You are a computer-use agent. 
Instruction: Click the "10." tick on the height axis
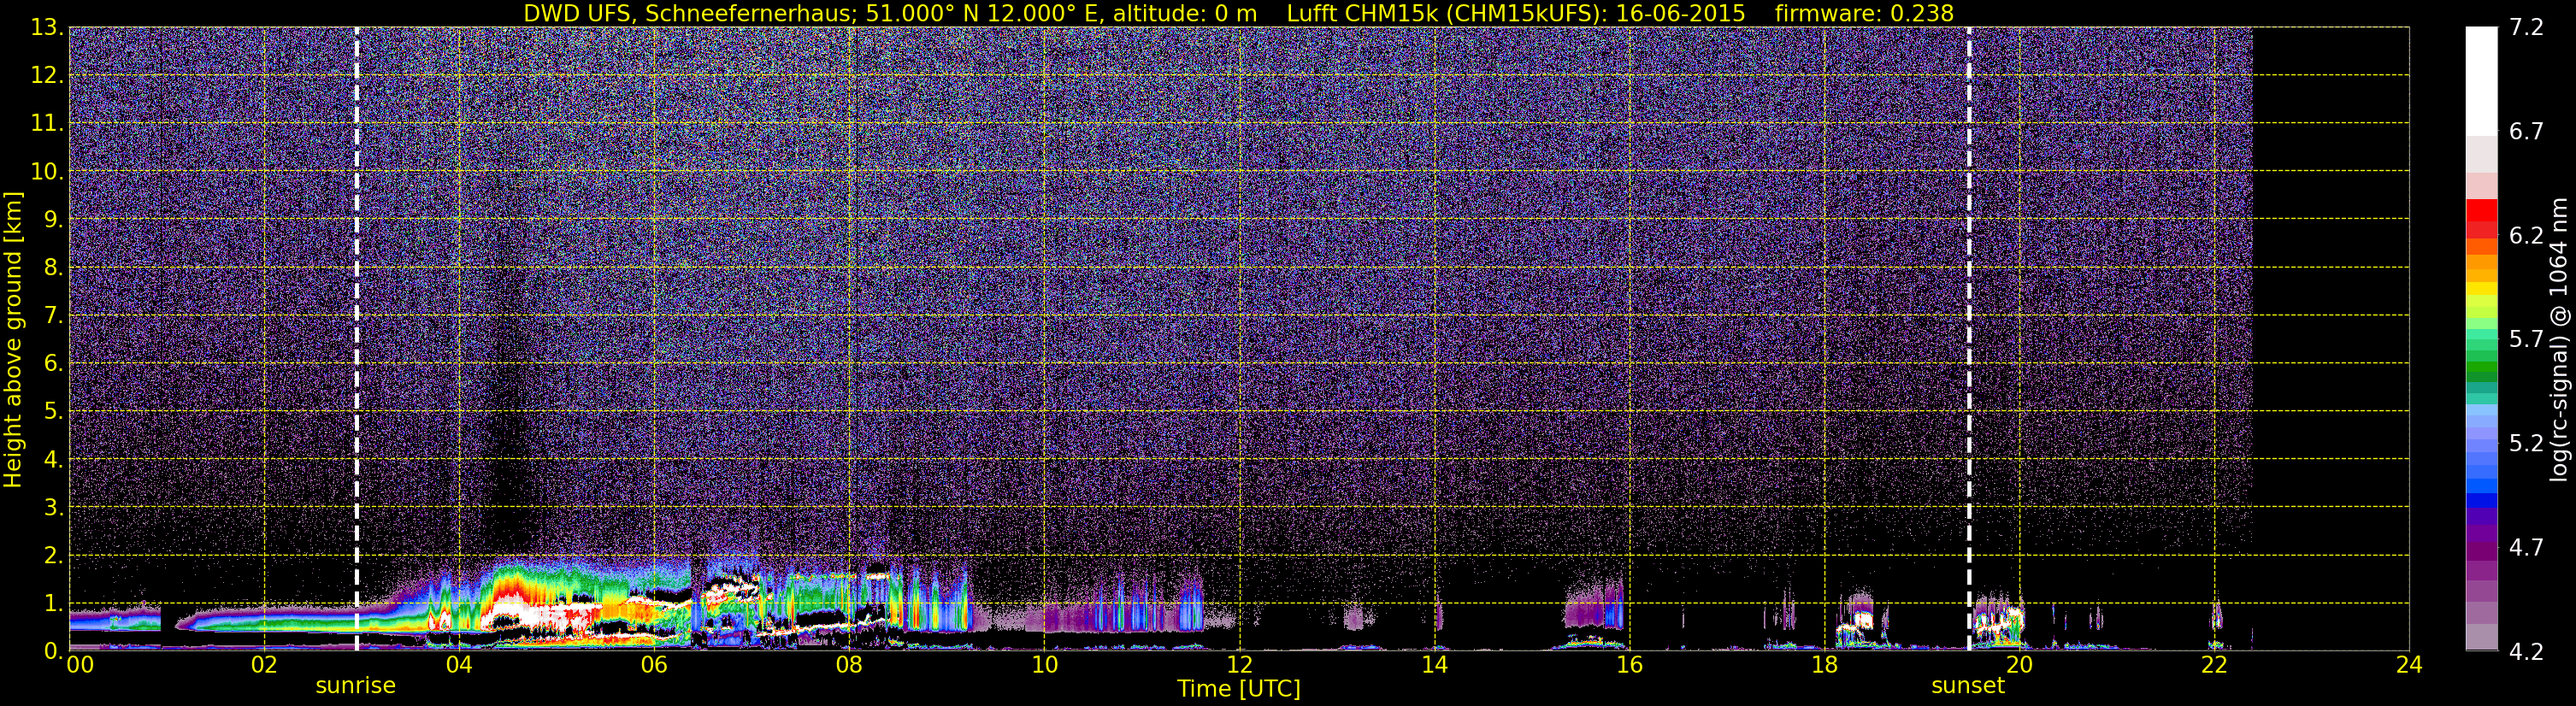[x=47, y=172]
